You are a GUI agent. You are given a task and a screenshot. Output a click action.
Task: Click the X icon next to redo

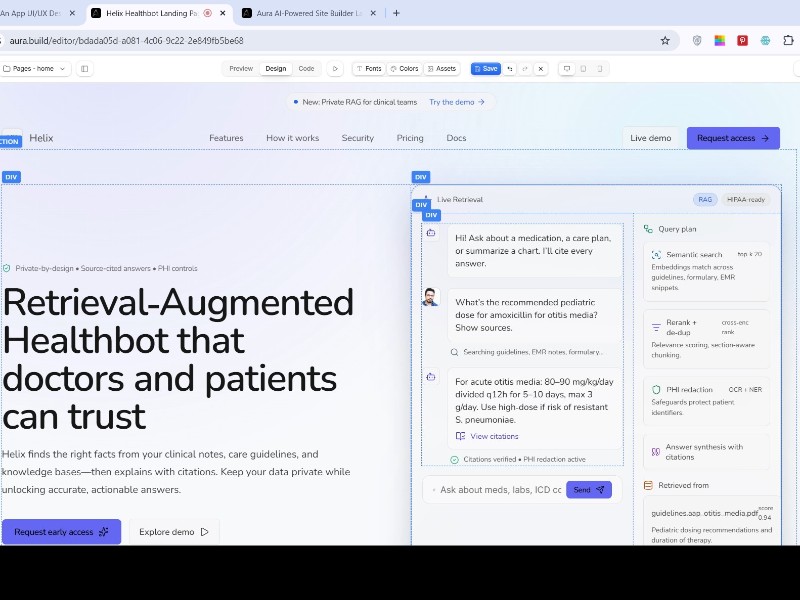pos(541,69)
